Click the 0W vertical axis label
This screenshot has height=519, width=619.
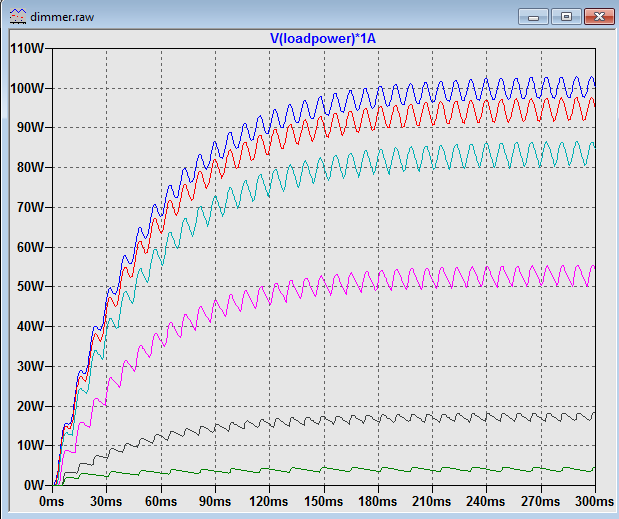[34, 485]
